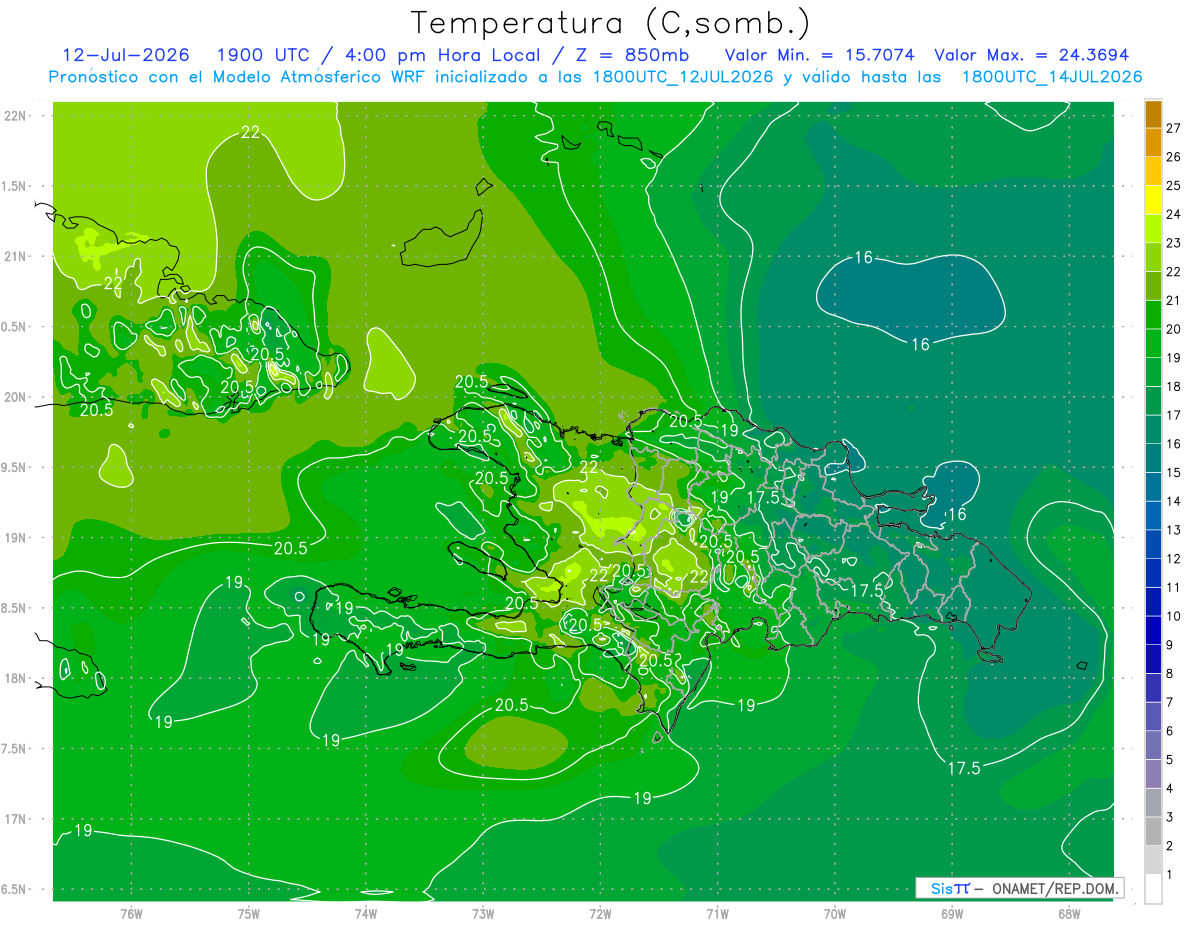
Task: Click the color bar label "27"
Action: tap(1173, 128)
